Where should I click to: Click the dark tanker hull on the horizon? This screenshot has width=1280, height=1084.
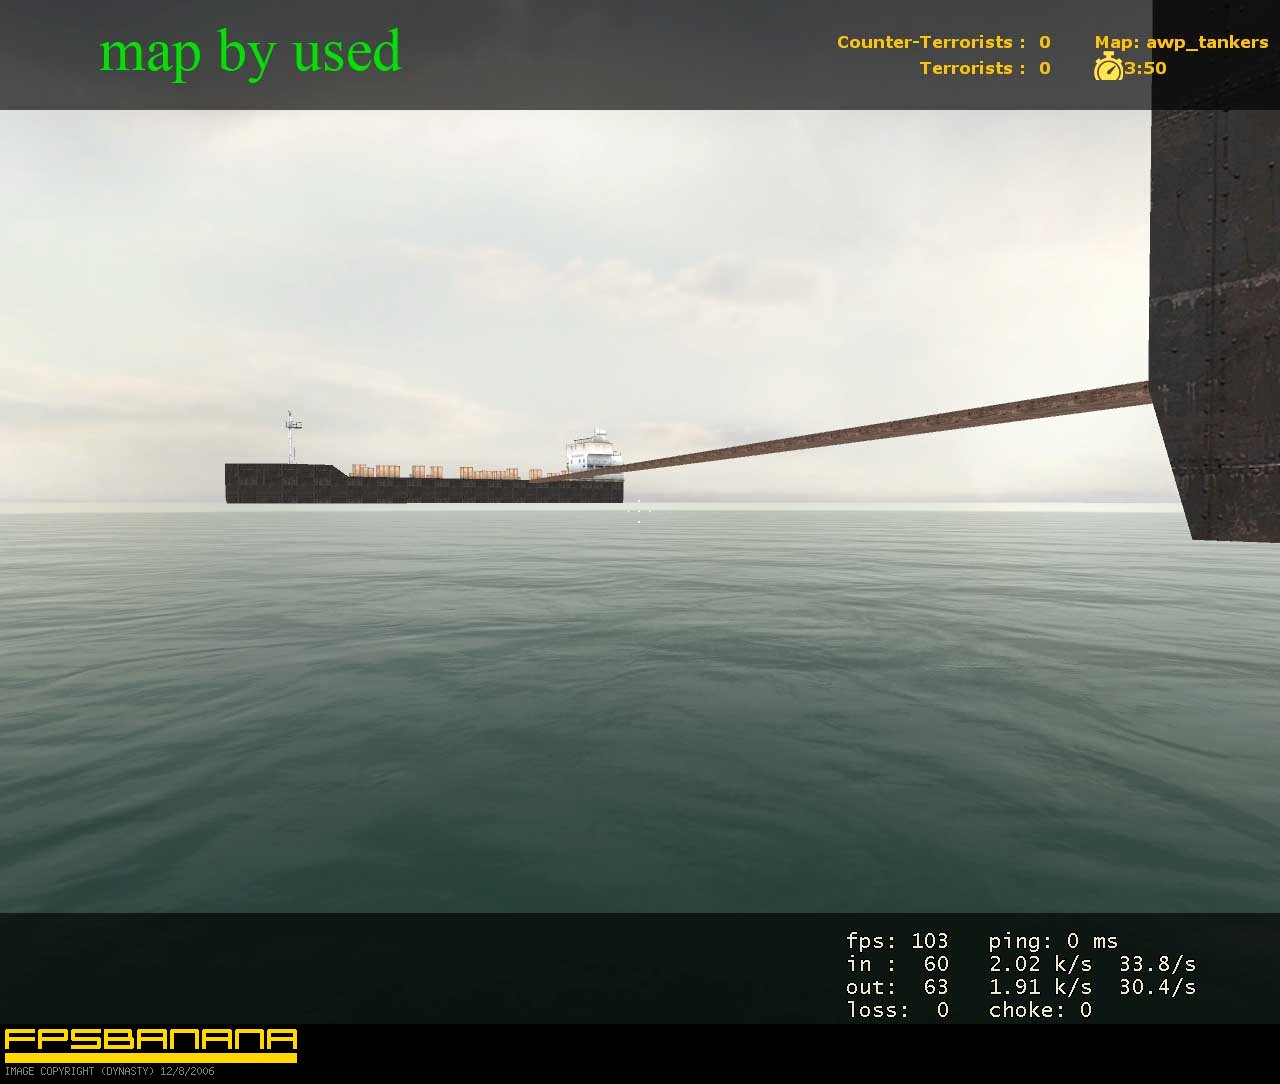[424, 483]
